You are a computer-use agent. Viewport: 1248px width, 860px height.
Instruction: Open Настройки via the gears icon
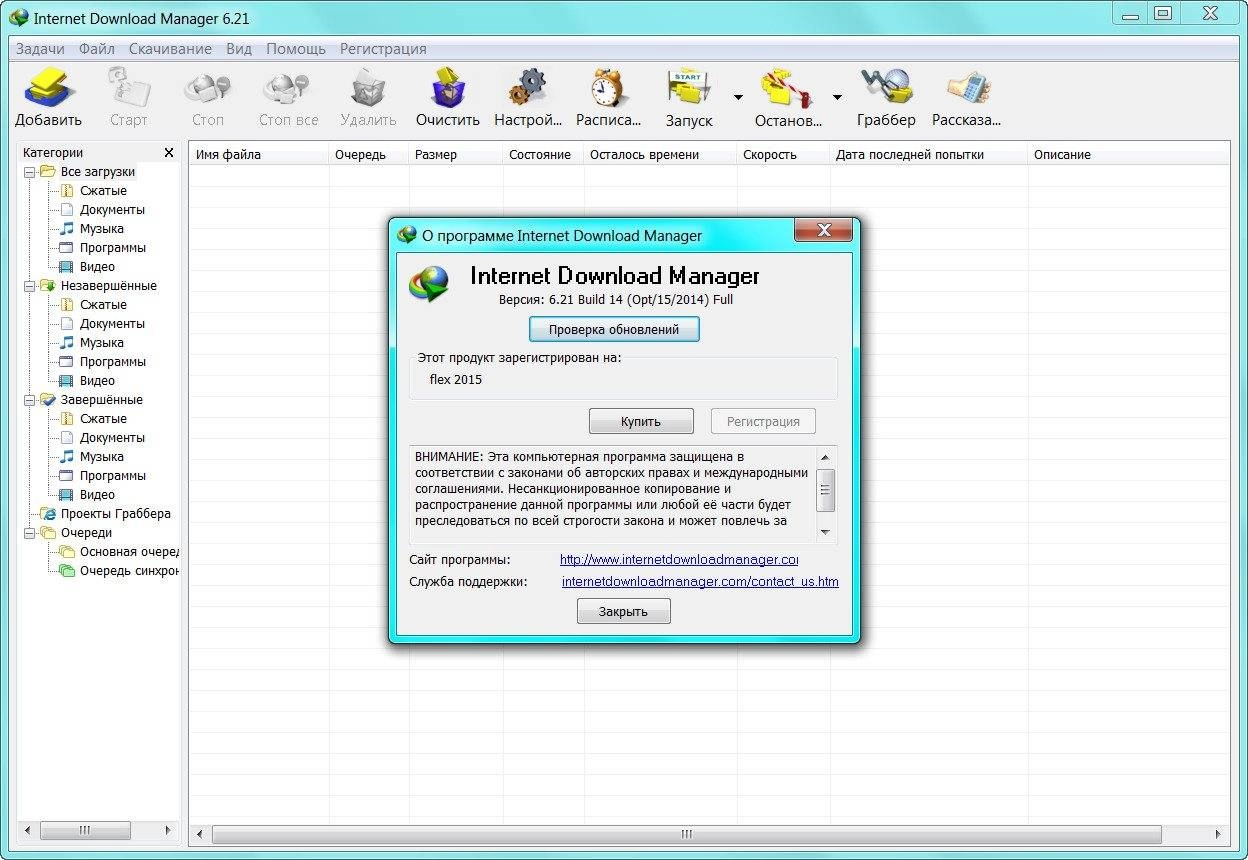click(x=528, y=88)
